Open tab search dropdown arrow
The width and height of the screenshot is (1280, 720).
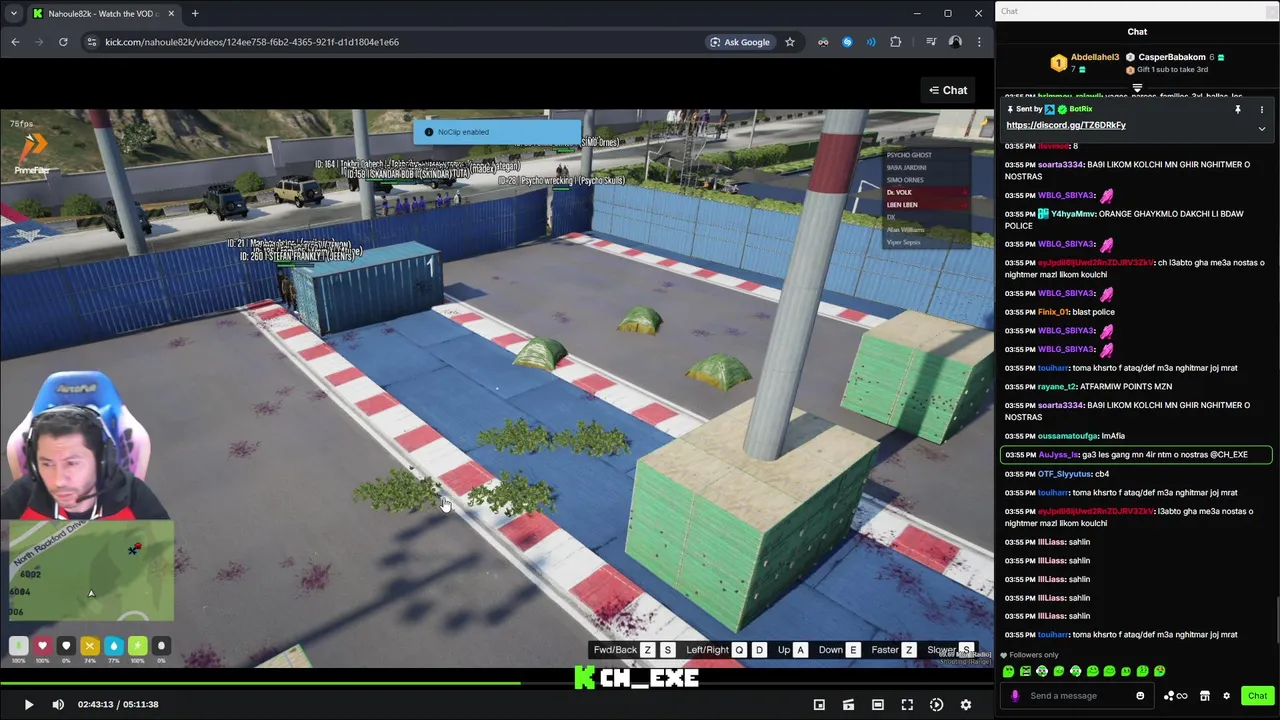tap(13, 14)
